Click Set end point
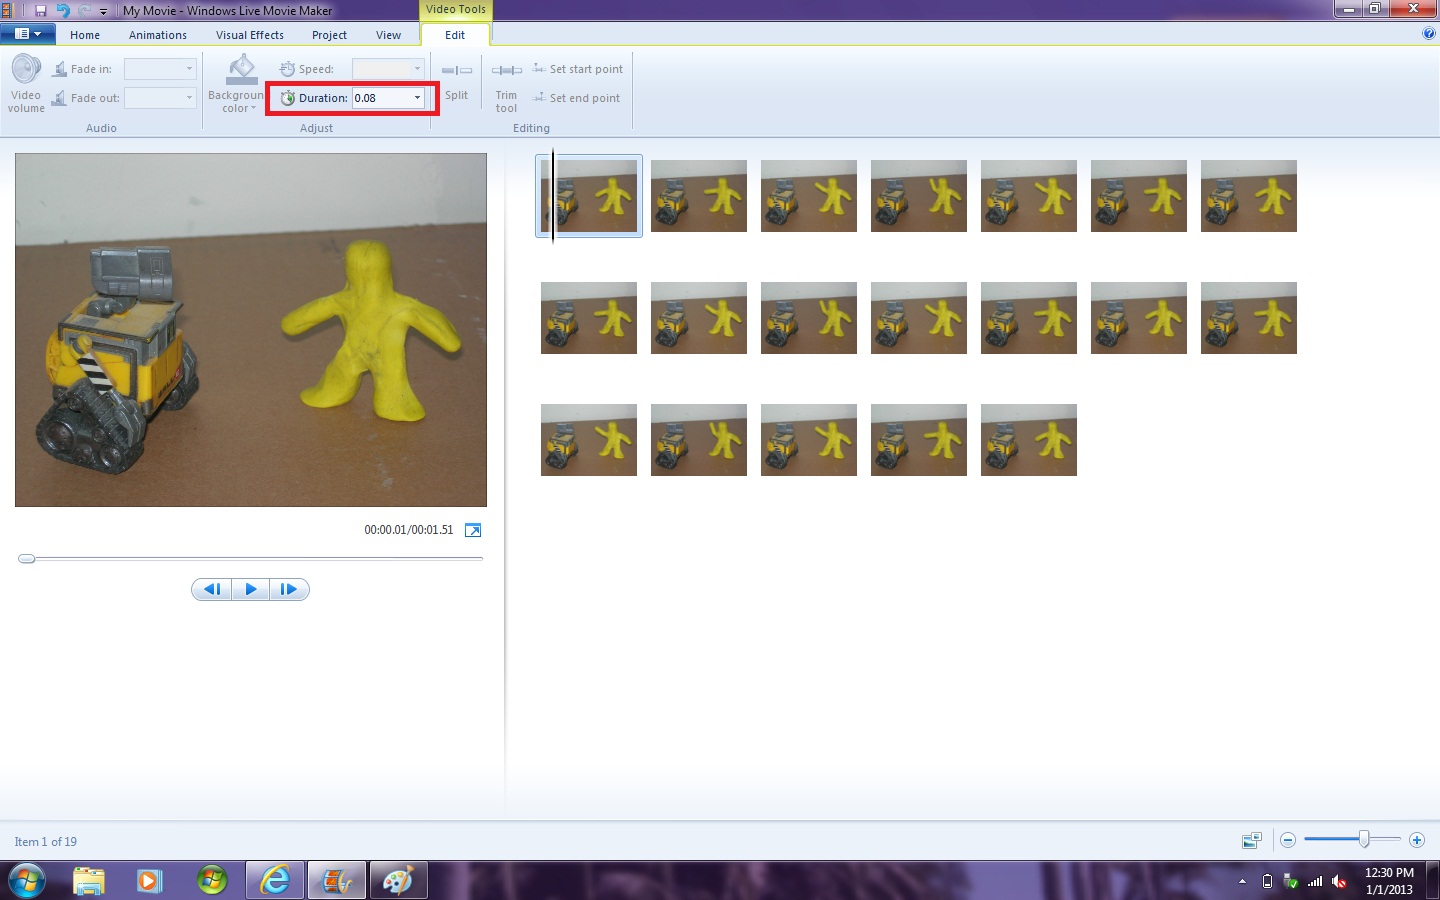Viewport: 1440px width, 900px height. [577, 98]
